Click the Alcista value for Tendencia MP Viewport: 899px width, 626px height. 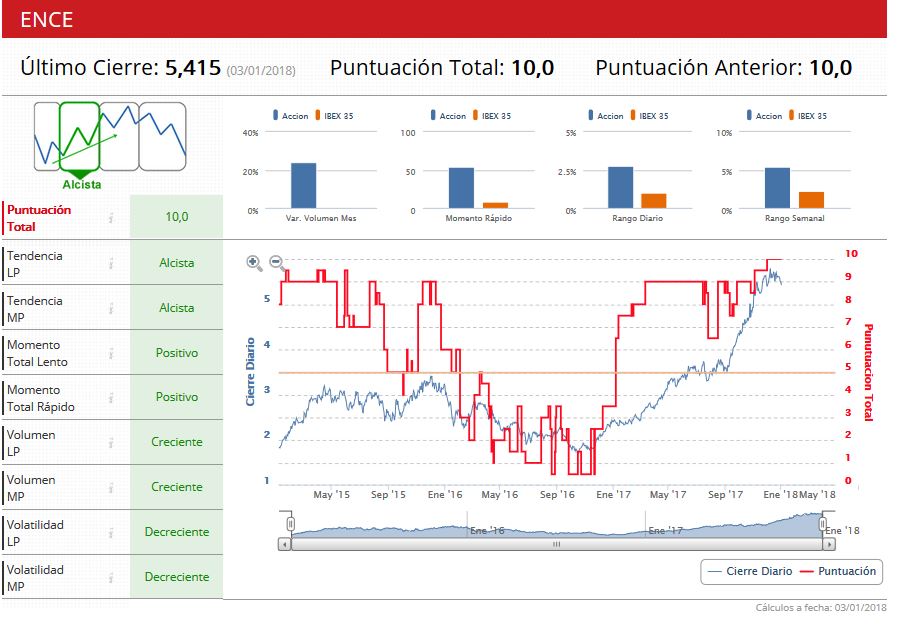pyautogui.click(x=177, y=308)
